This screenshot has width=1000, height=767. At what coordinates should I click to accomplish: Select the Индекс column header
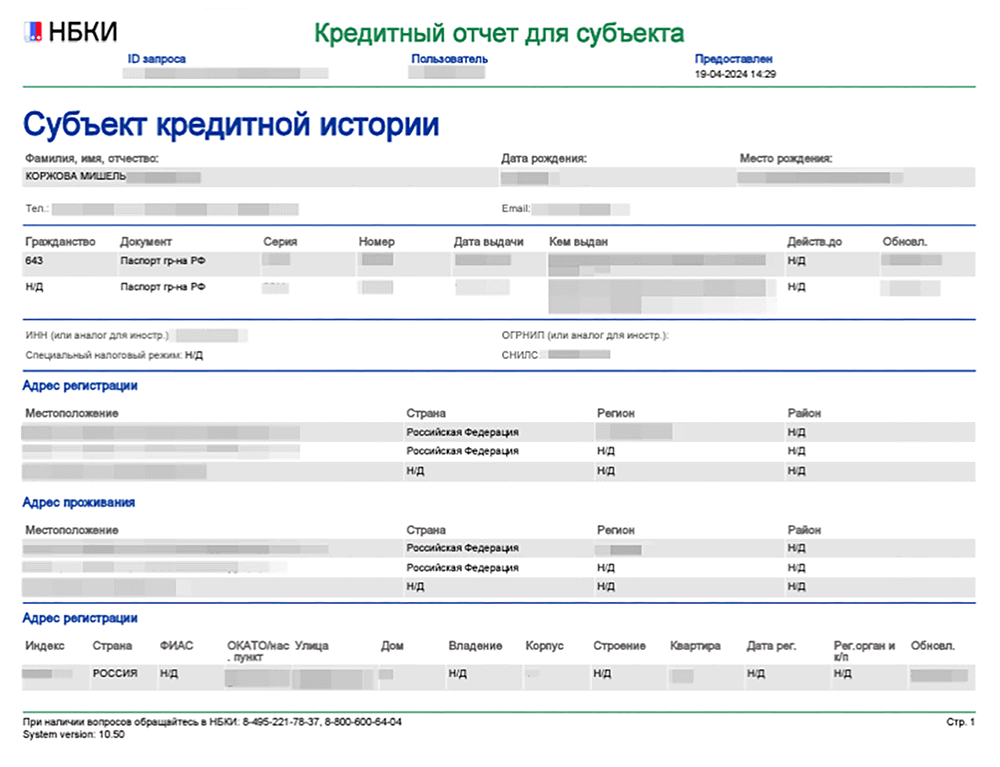point(44,646)
